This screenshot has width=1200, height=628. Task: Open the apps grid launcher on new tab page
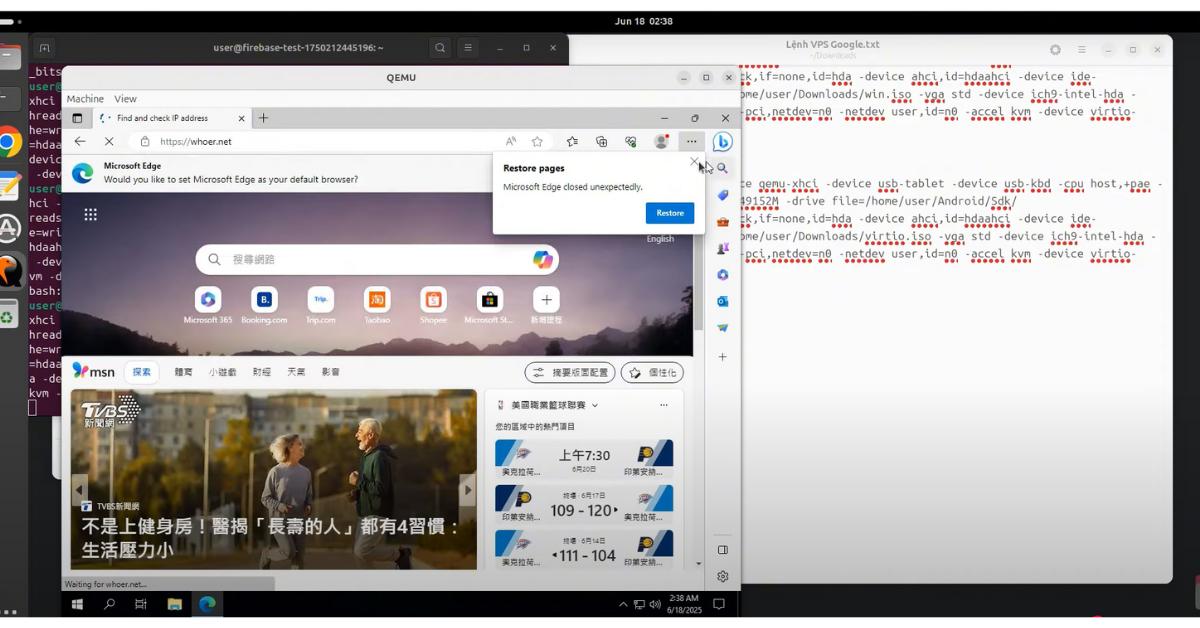click(90, 214)
